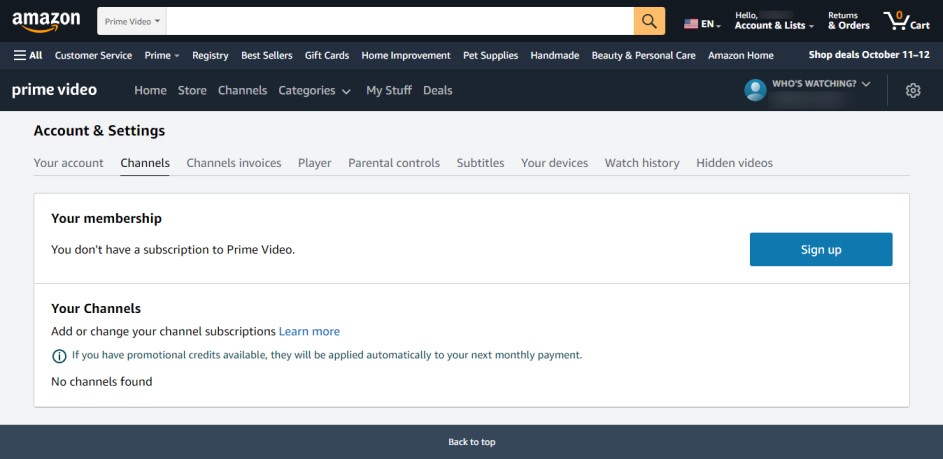Click the profile avatar icon
This screenshot has height=459, width=943.
pyautogui.click(x=755, y=90)
